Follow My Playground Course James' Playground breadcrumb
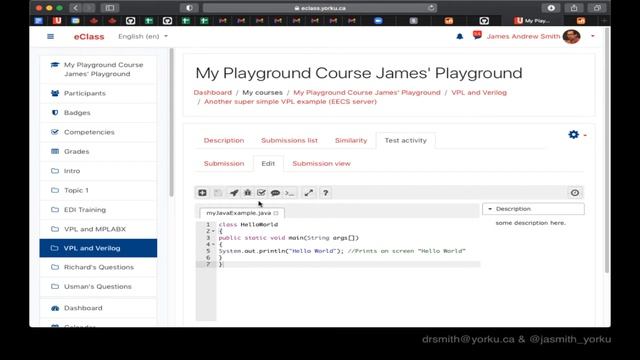 point(367,93)
